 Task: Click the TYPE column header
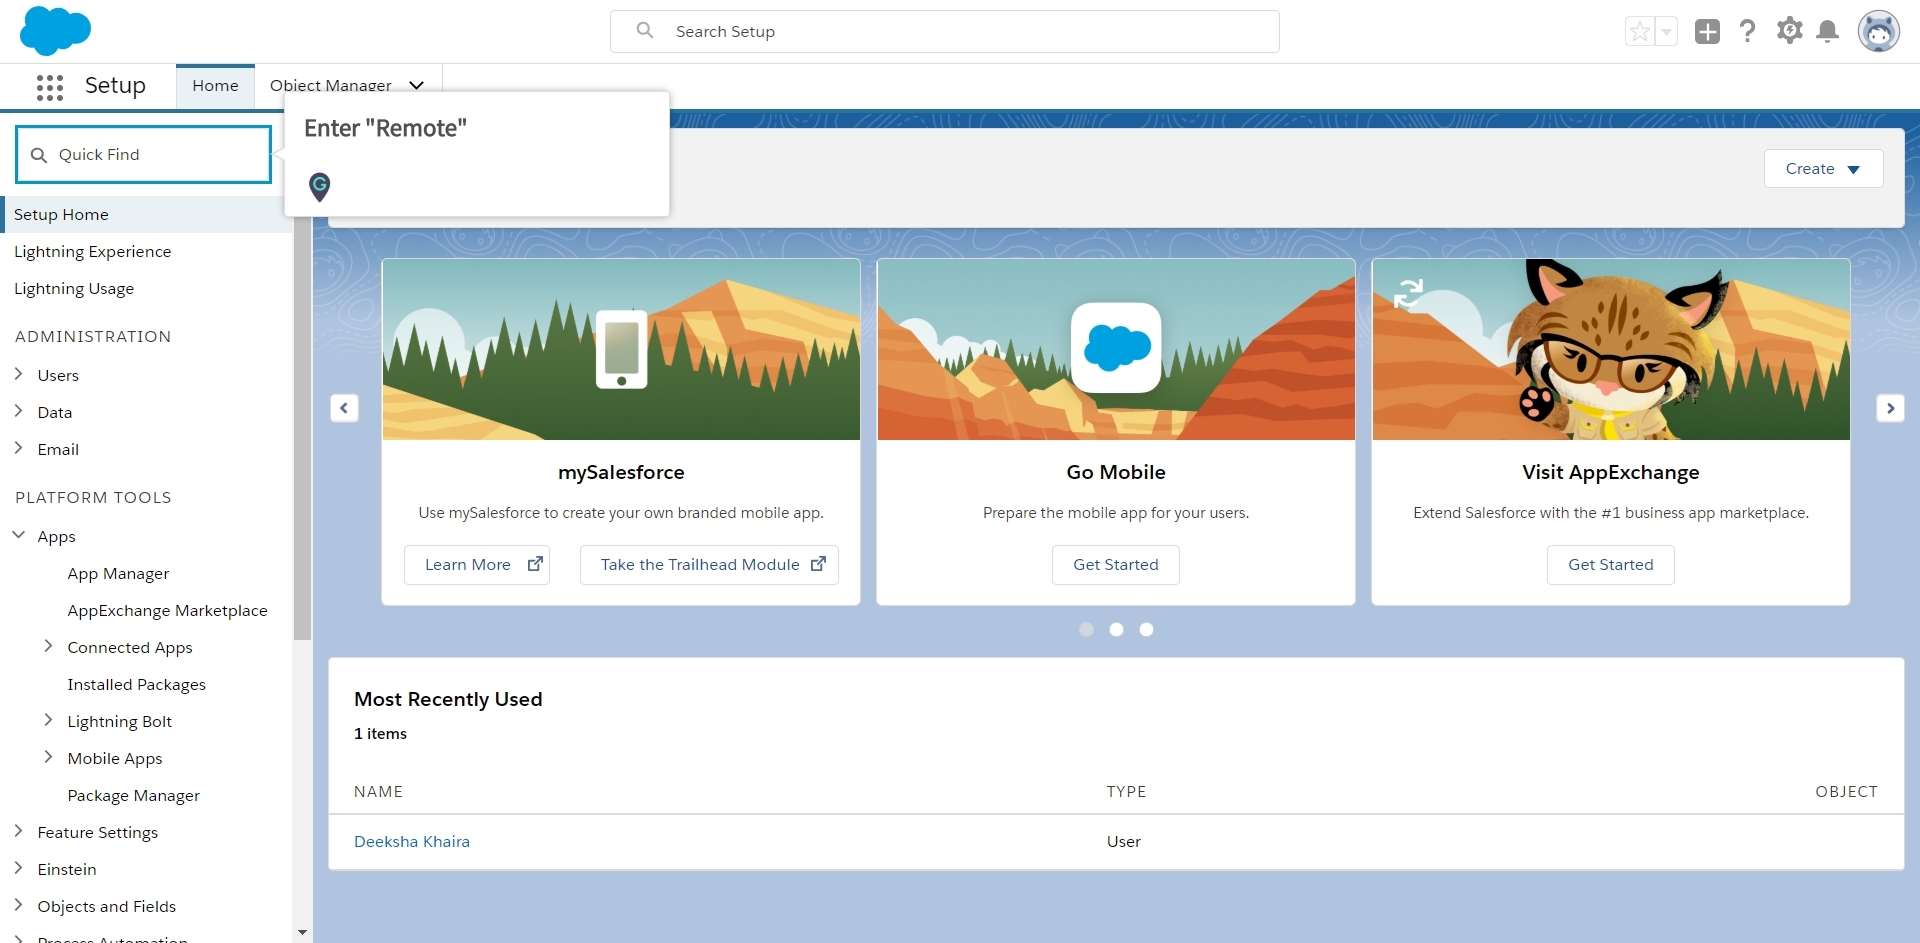pos(1126,791)
